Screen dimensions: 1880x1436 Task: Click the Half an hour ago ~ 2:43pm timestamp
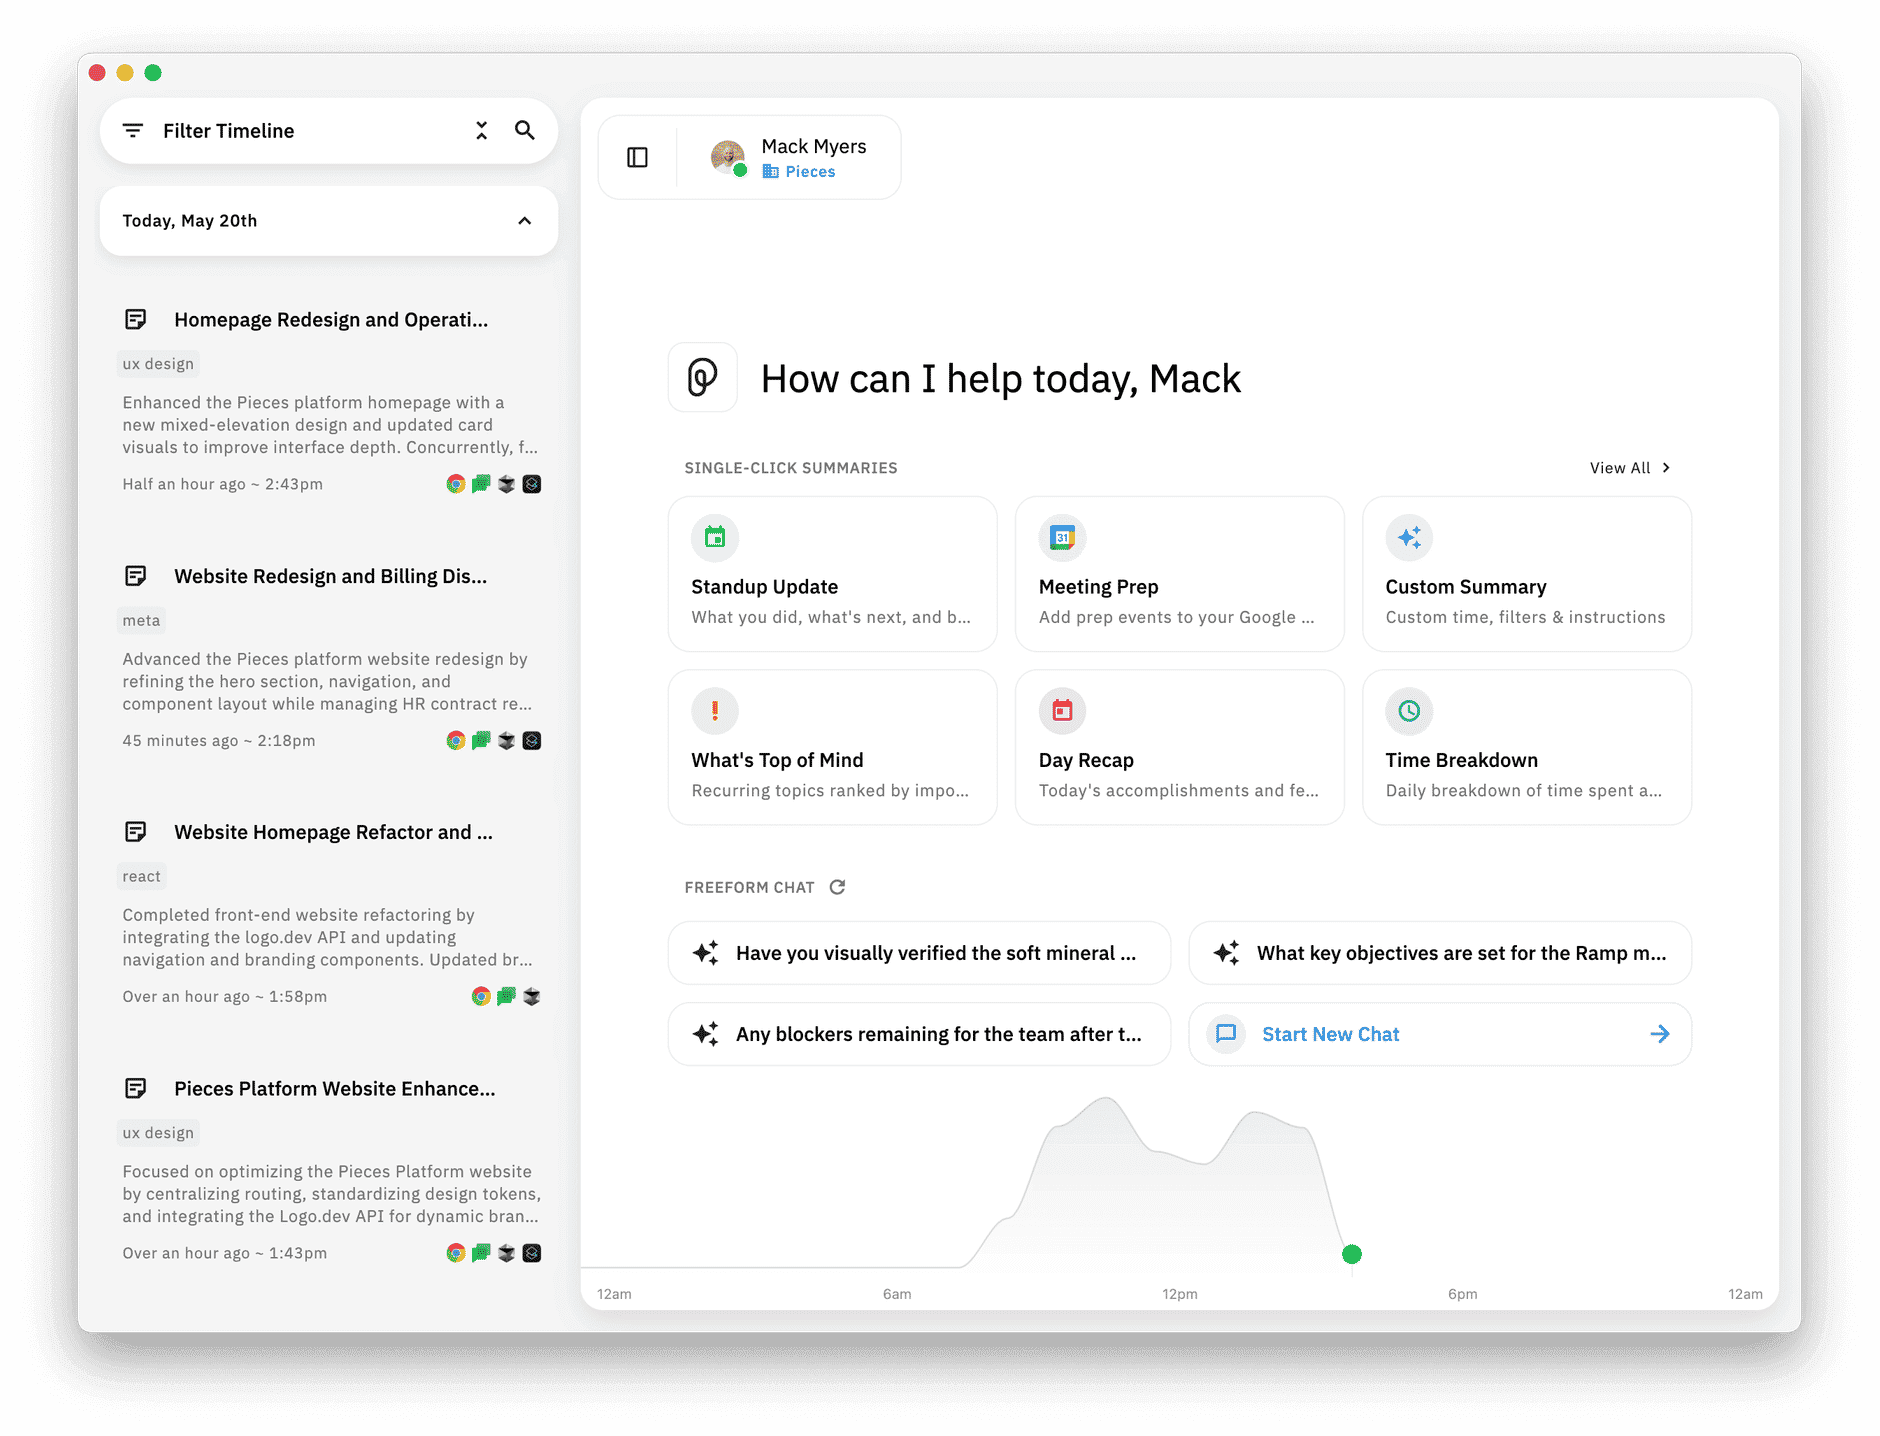(222, 484)
